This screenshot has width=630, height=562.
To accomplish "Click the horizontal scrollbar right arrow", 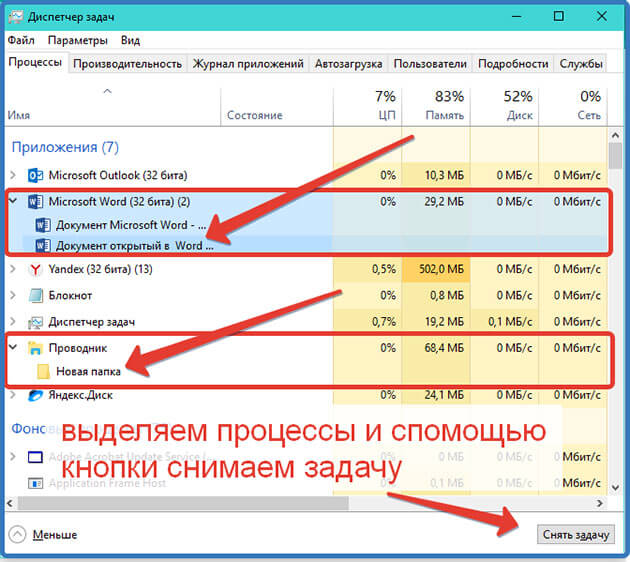I will click(600, 503).
